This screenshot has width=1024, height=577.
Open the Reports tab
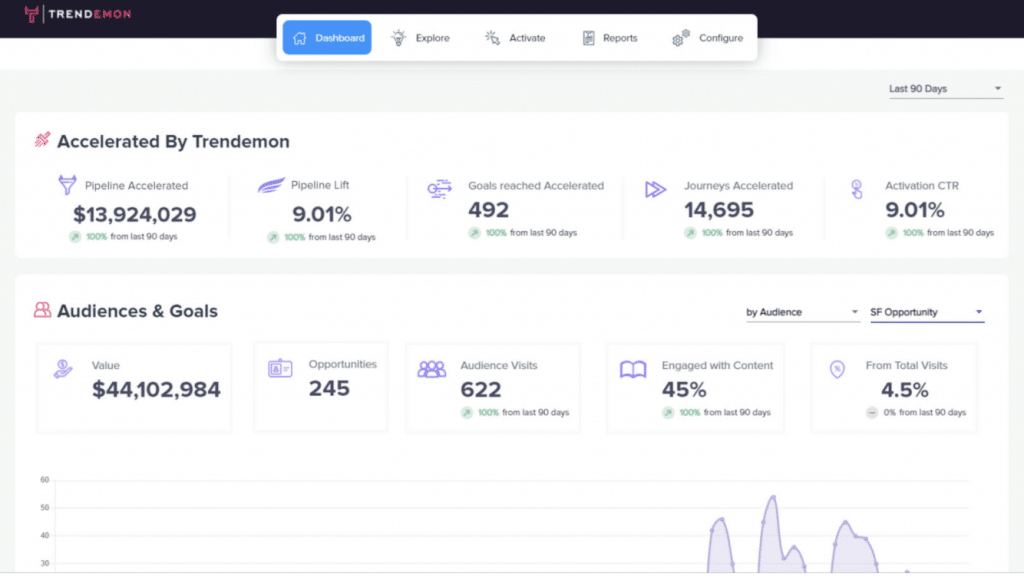pyautogui.click(x=609, y=38)
